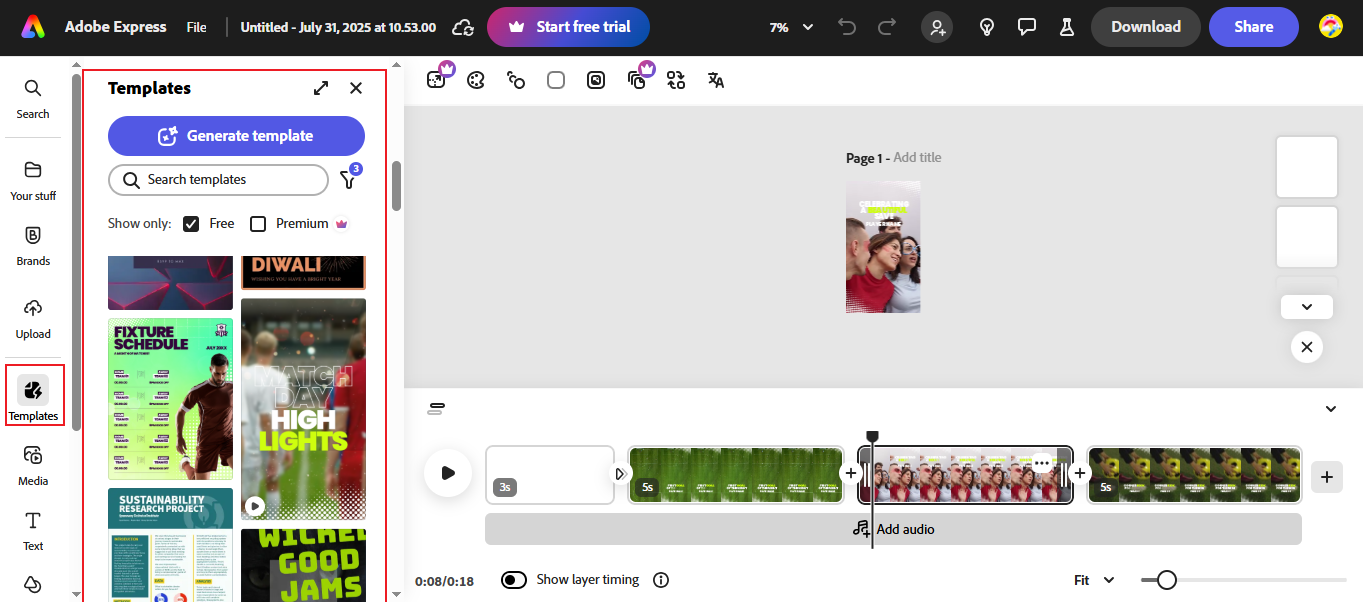The width and height of the screenshot is (1363, 602).
Task: Click Start free trial button
Action: 568,27
